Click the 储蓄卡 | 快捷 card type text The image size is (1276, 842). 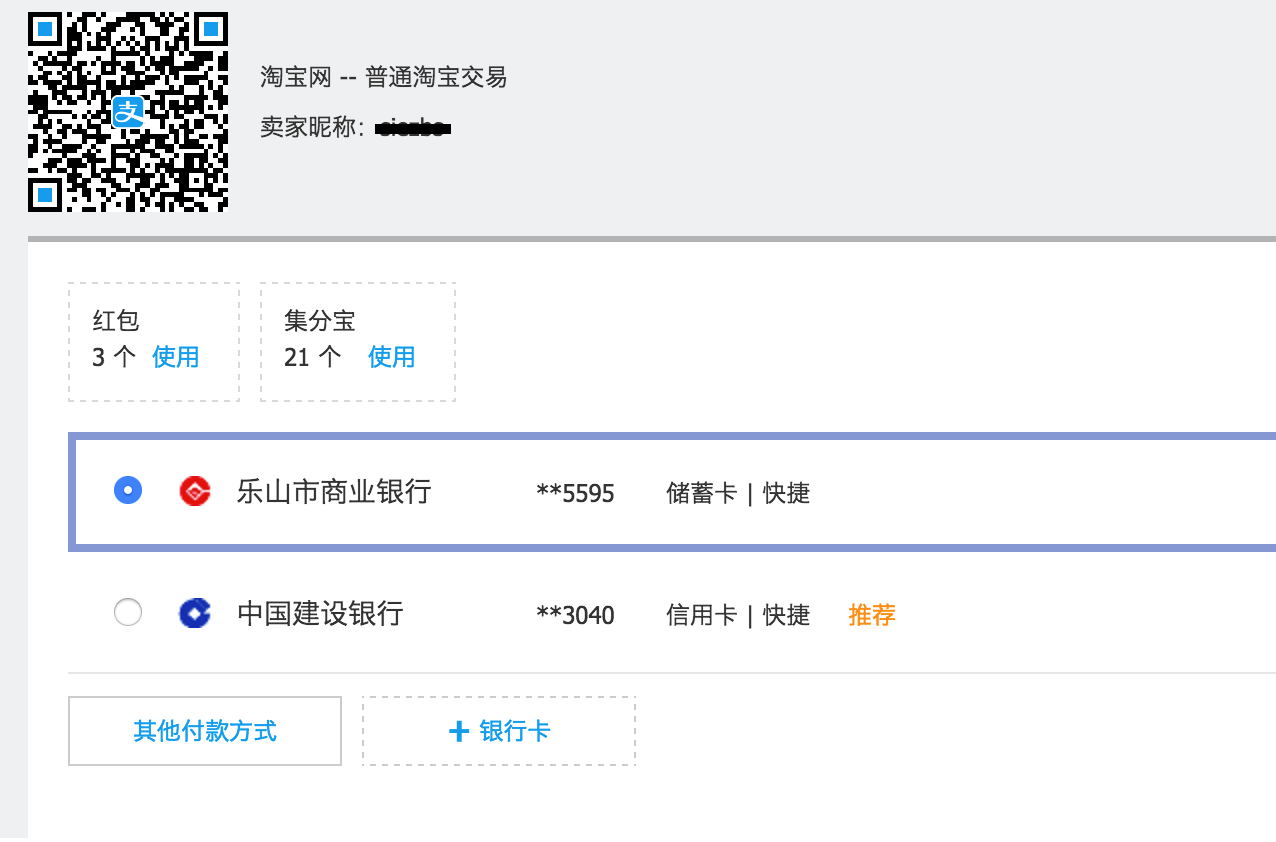pyautogui.click(x=738, y=493)
